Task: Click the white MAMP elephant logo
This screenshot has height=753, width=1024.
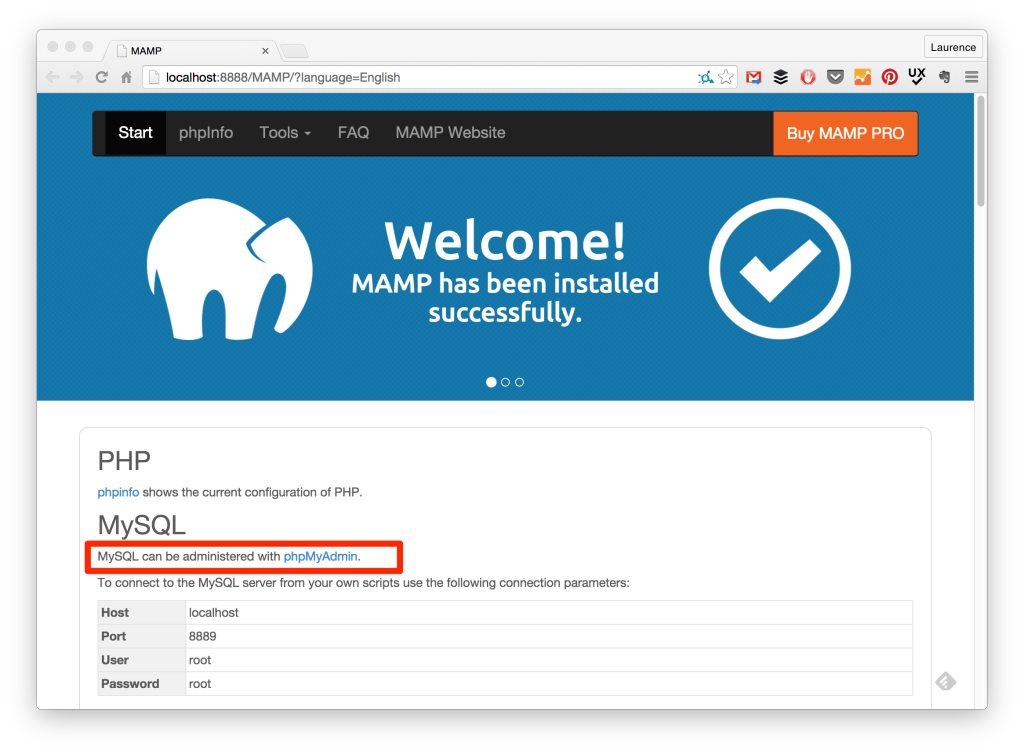Action: [x=230, y=269]
